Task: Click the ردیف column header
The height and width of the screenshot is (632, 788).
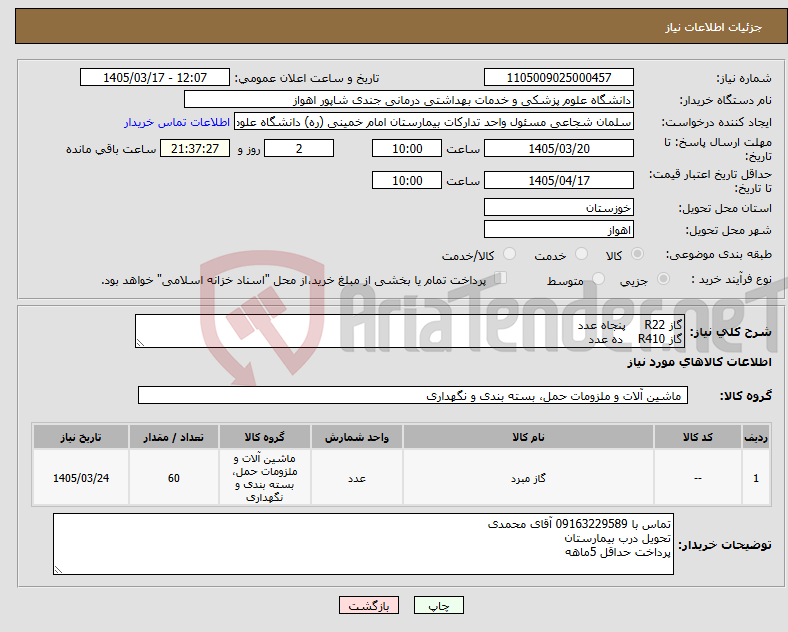Action: (756, 437)
